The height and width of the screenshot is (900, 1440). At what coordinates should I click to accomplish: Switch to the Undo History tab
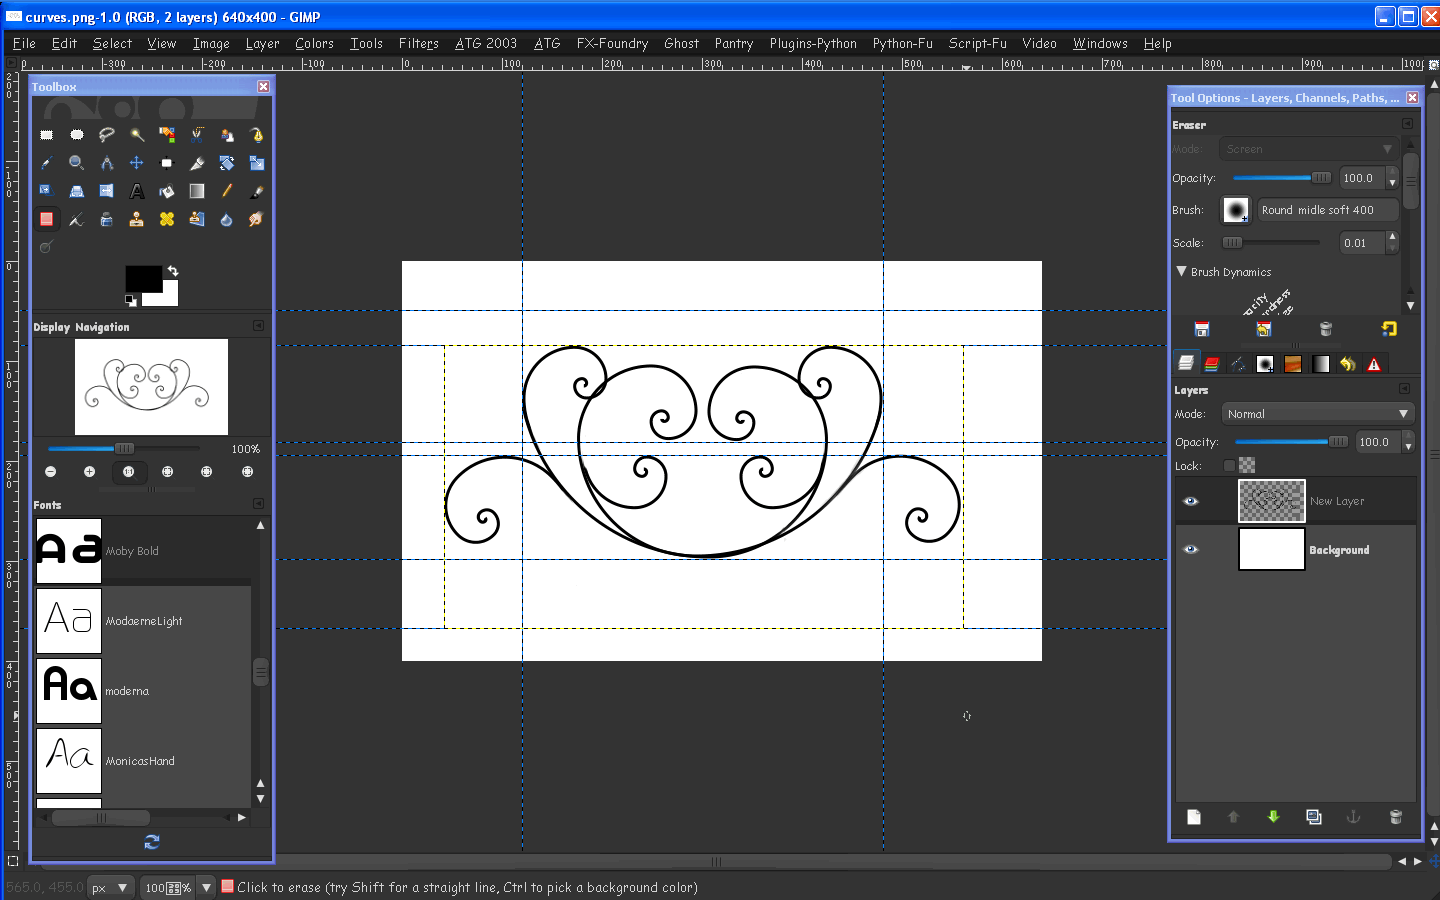1347,364
